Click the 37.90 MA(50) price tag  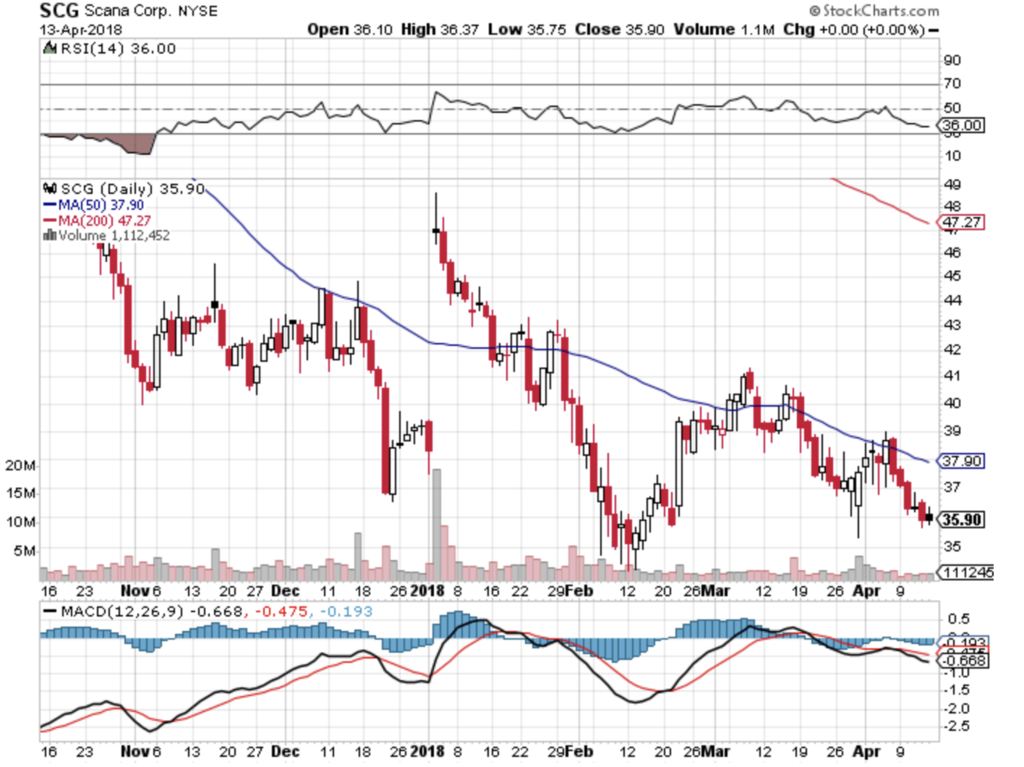963,461
